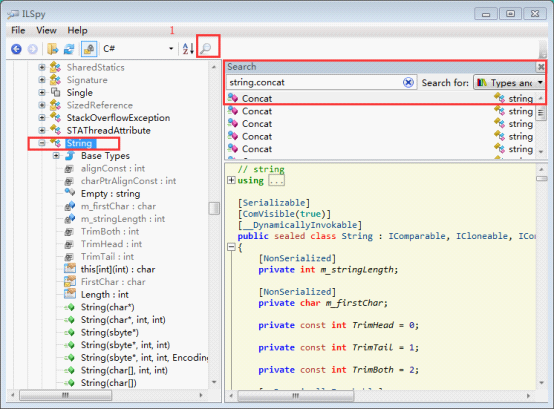Select TrimBoth : int constant
The width and height of the screenshot is (554, 409).
coord(110,231)
